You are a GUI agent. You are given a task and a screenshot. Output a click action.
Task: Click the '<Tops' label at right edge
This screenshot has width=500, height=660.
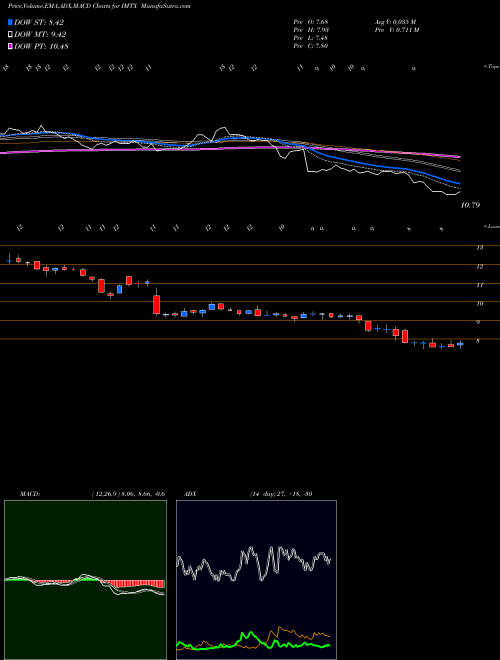point(491,67)
